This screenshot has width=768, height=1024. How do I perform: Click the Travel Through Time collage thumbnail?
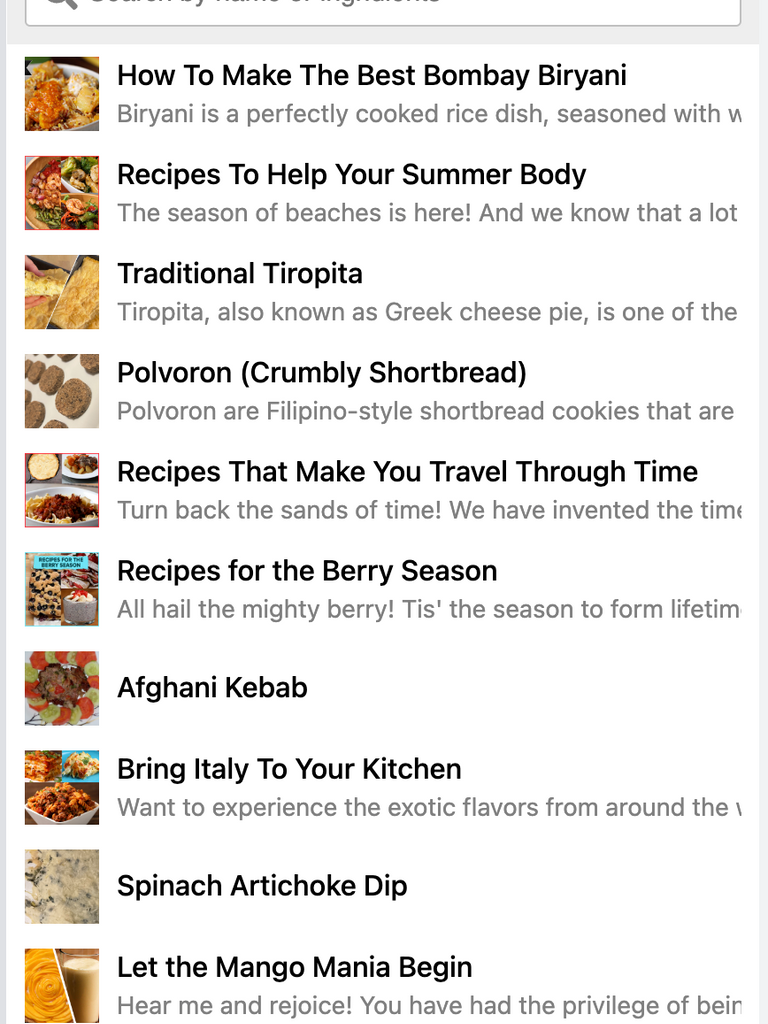62,490
